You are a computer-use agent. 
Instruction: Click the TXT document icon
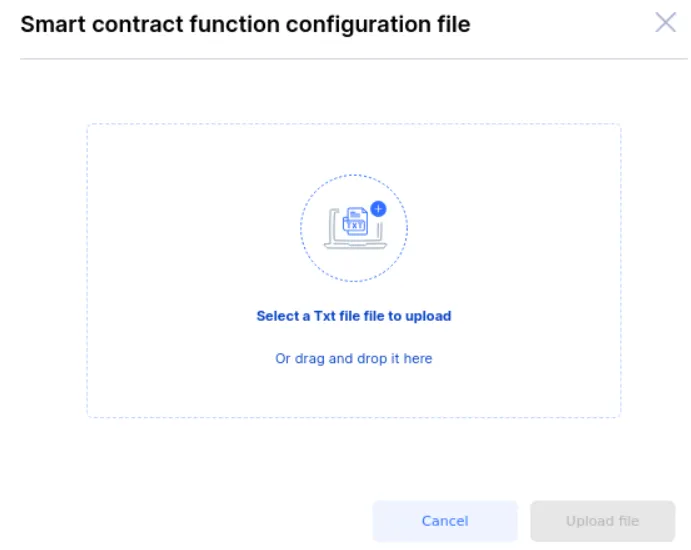[355, 221]
